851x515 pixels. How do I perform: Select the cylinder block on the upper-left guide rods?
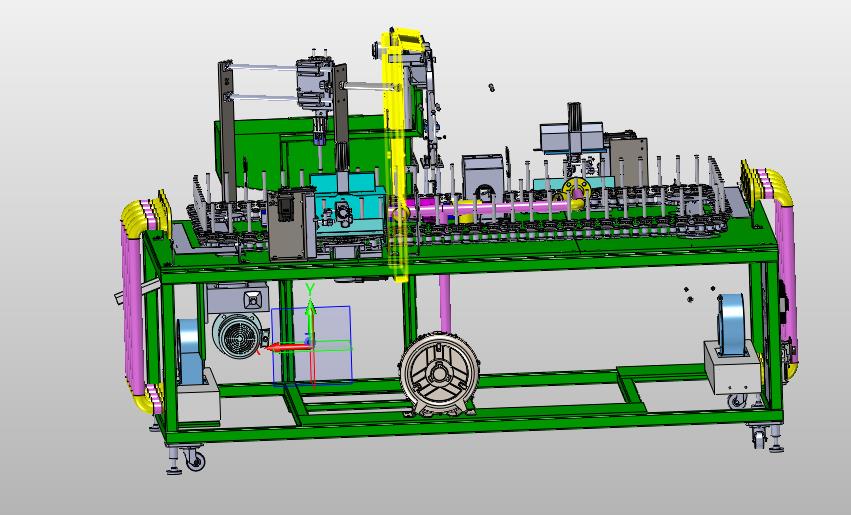point(314,83)
